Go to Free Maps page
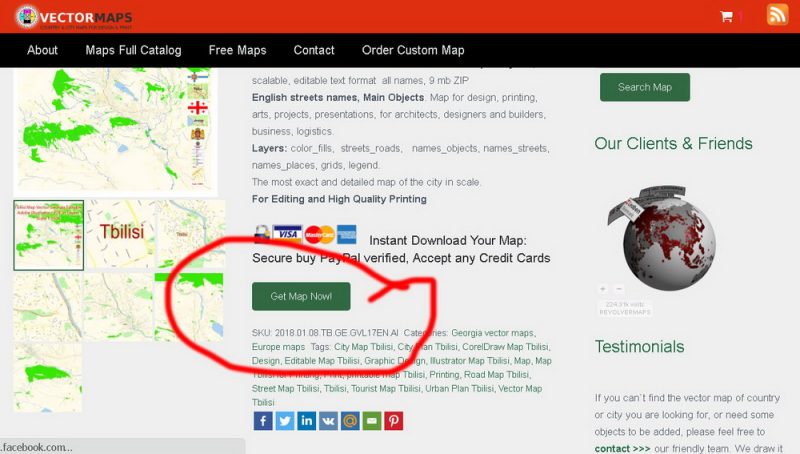 (237, 50)
